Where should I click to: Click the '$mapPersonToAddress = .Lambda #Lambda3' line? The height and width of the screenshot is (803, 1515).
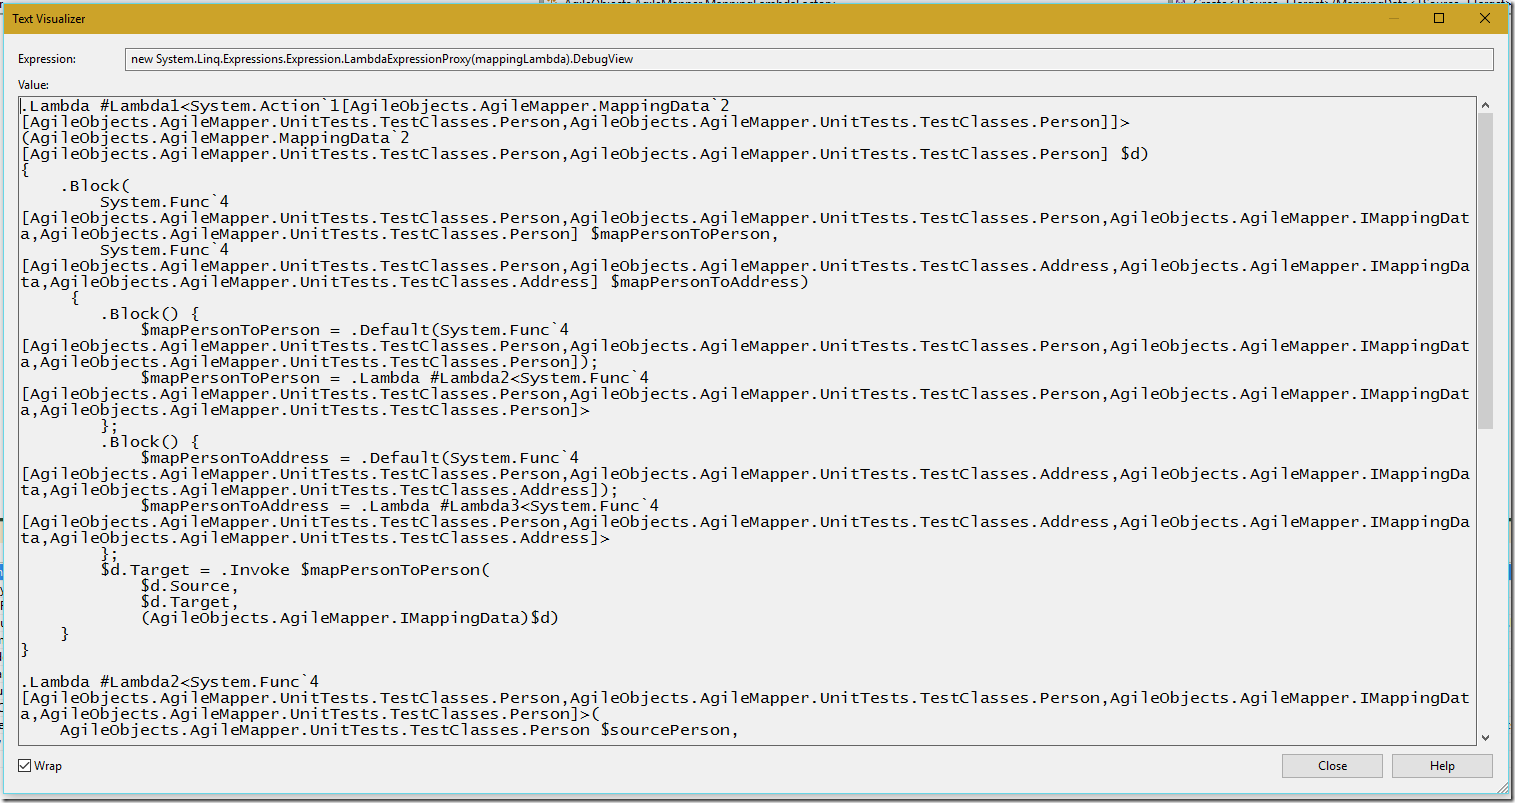(x=399, y=506)
